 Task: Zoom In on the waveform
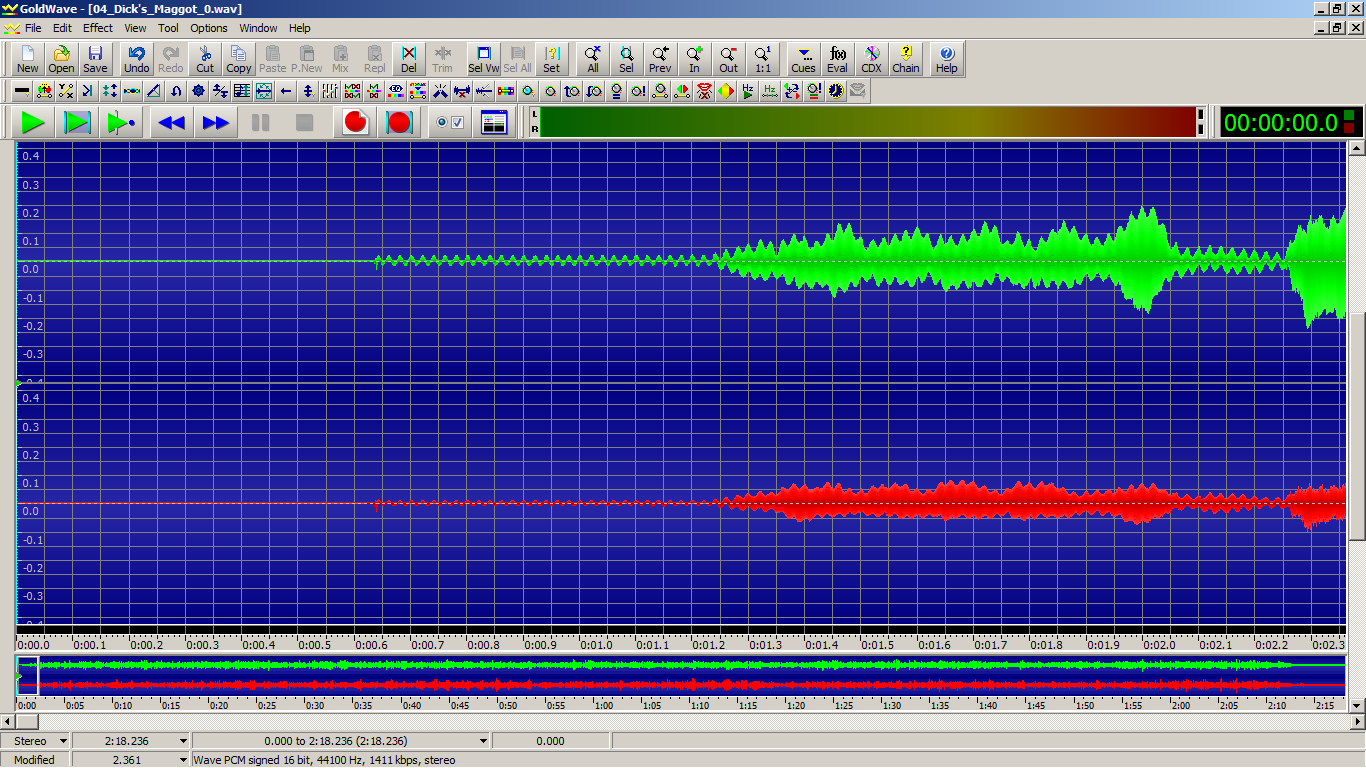694,59
